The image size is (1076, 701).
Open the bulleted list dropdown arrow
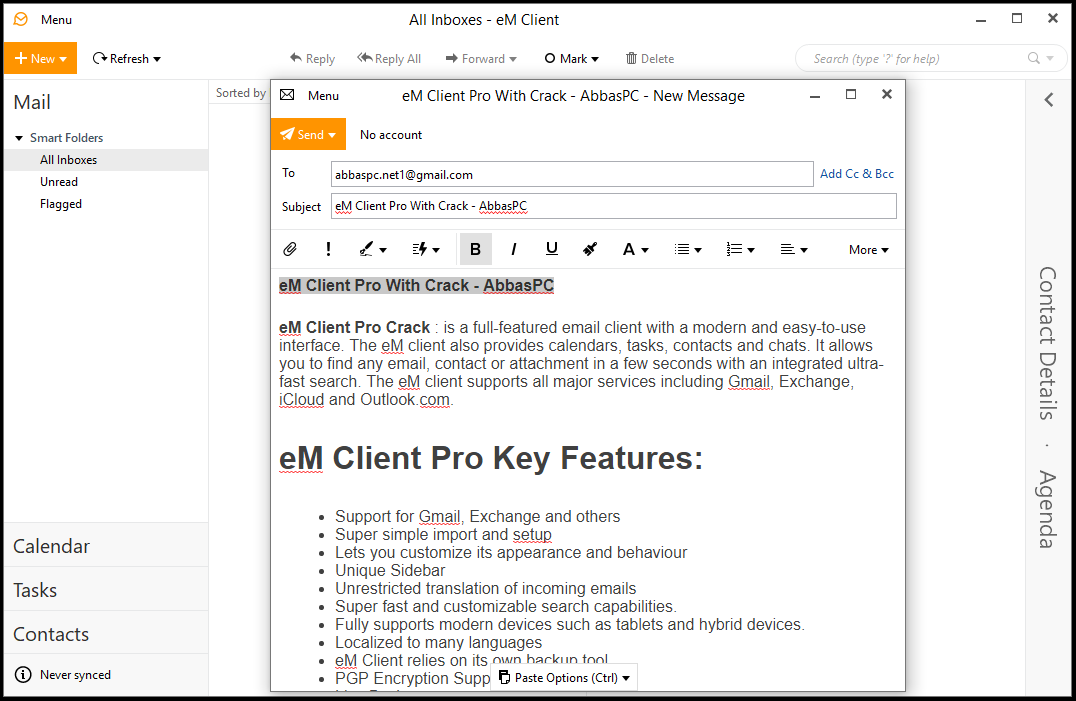click(x=698, y=251)
